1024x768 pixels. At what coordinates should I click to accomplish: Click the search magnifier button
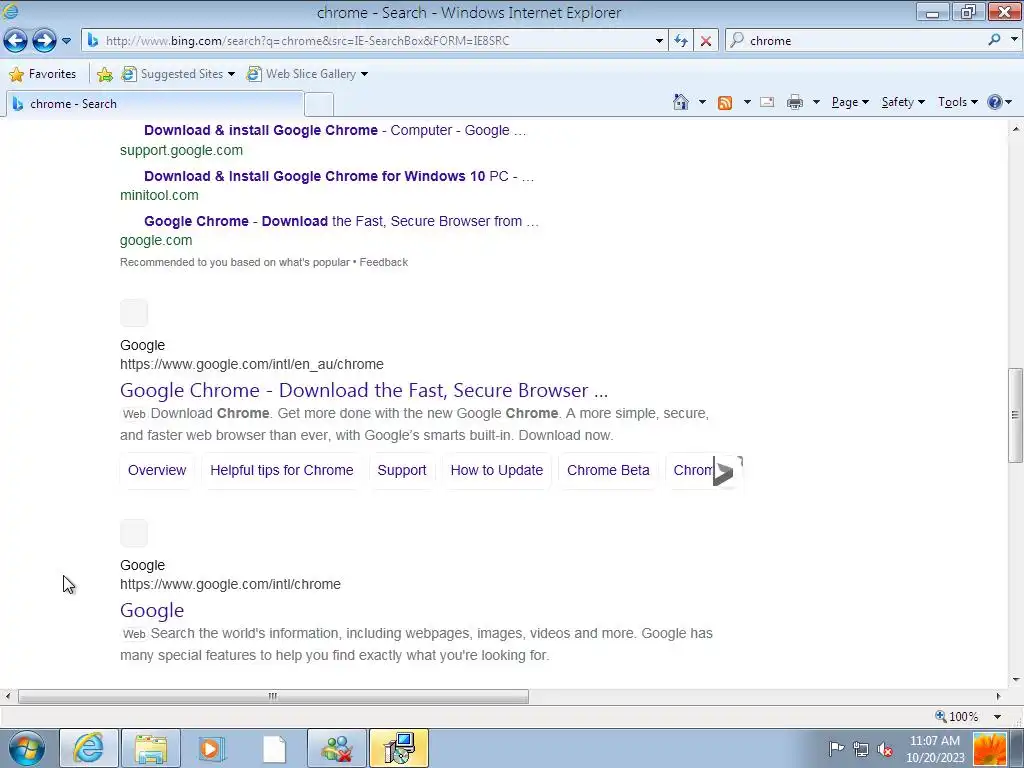(x=994, y=40)
